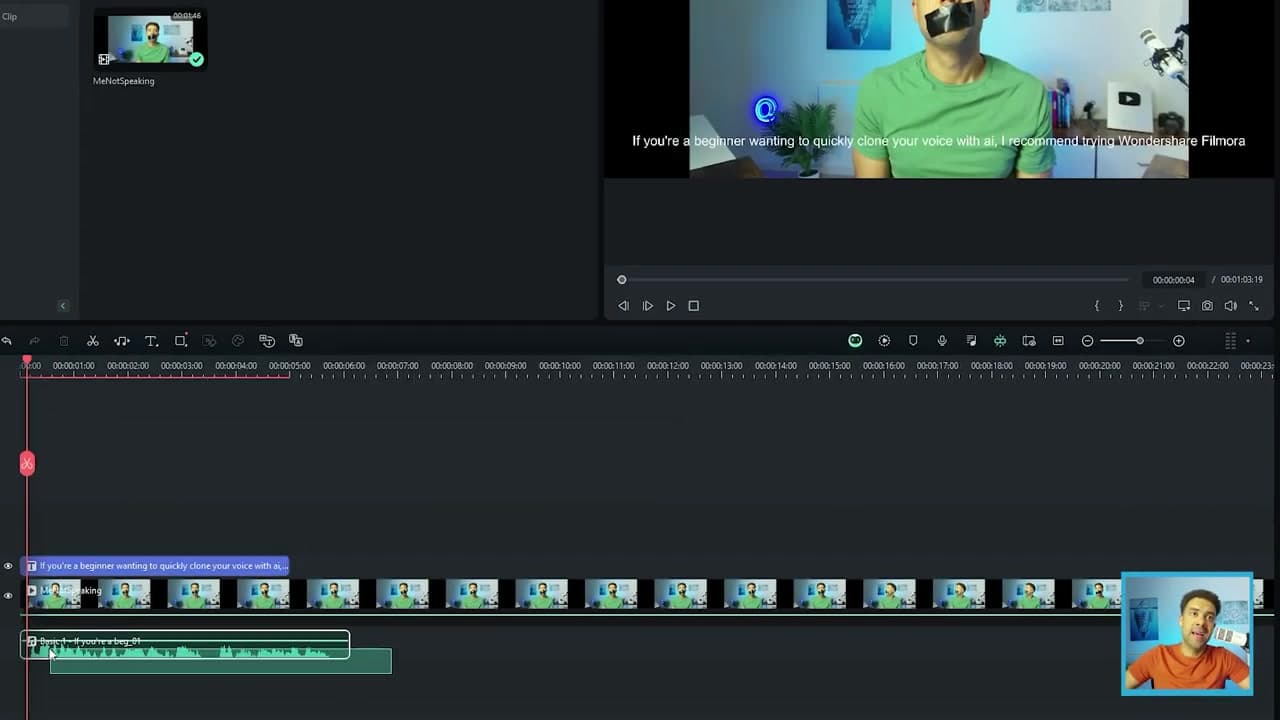Undo the last action in timeline toolbar

click(x=7, y=341)
